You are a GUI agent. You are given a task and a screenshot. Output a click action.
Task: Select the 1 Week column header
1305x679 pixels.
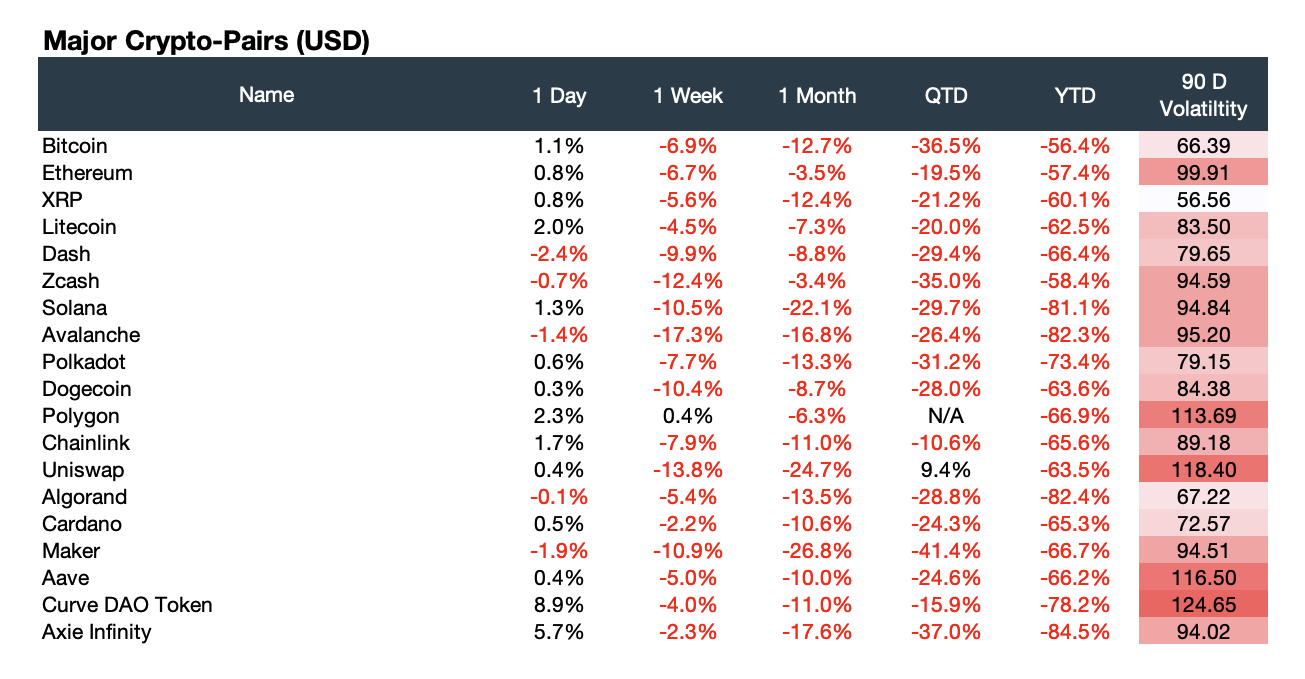pyautogui.click(x=688, y=96)
